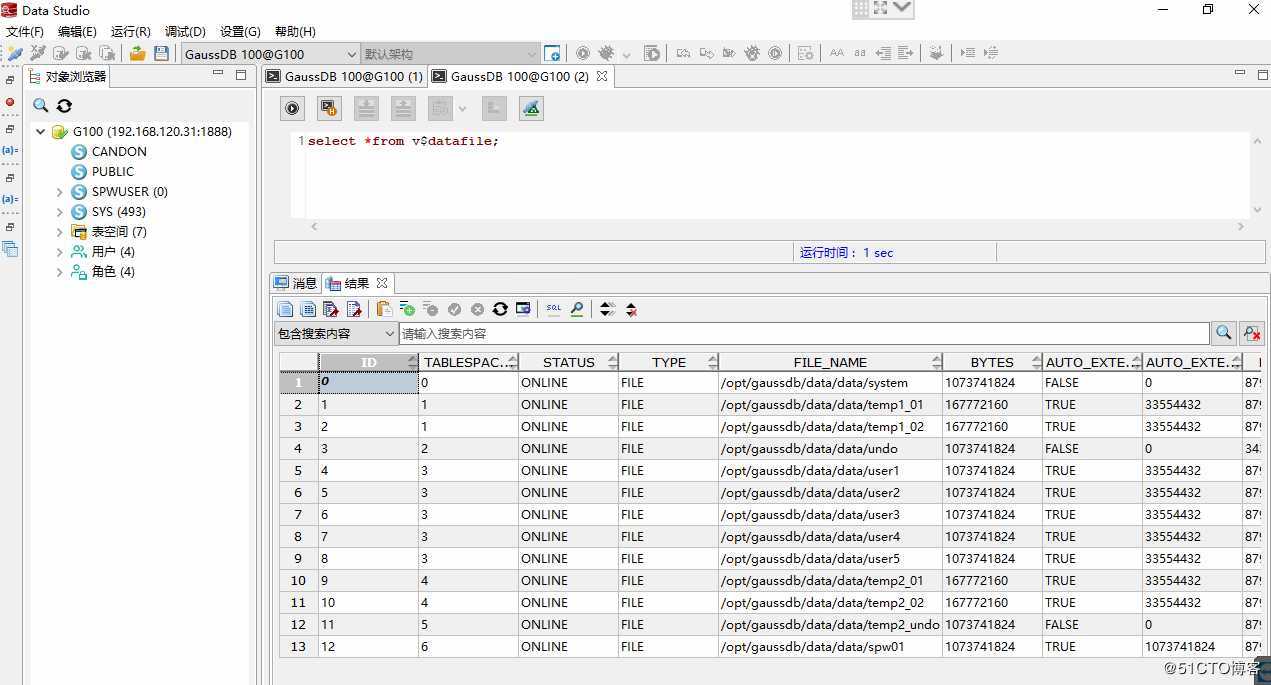Save the script with the floppy disk icon
This screenshot has height=685, width=1271.
(x=161, y=54)
